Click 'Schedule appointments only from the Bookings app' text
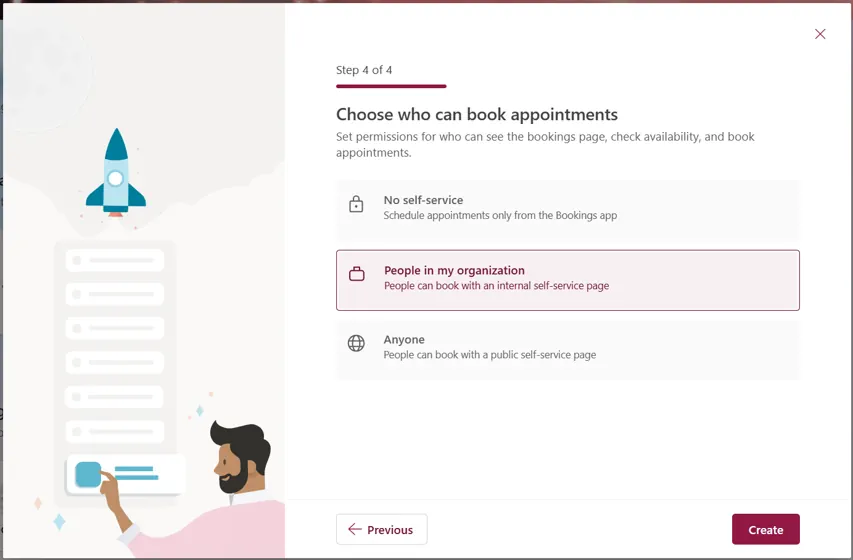This screenshot has height=560, width=853. point(500,216)
